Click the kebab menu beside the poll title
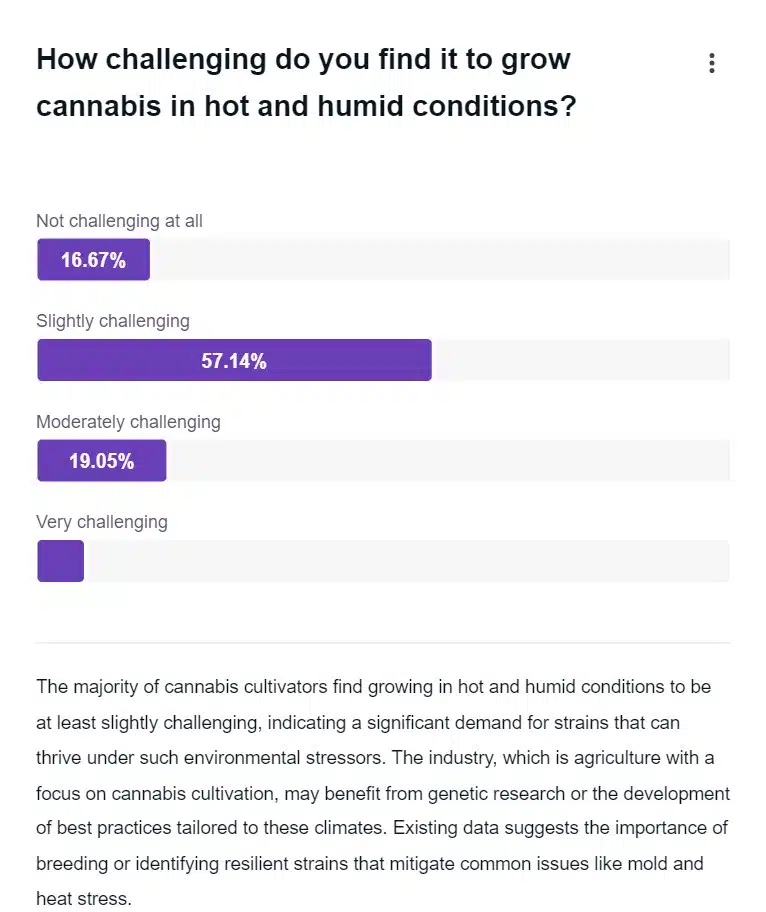 712,63
